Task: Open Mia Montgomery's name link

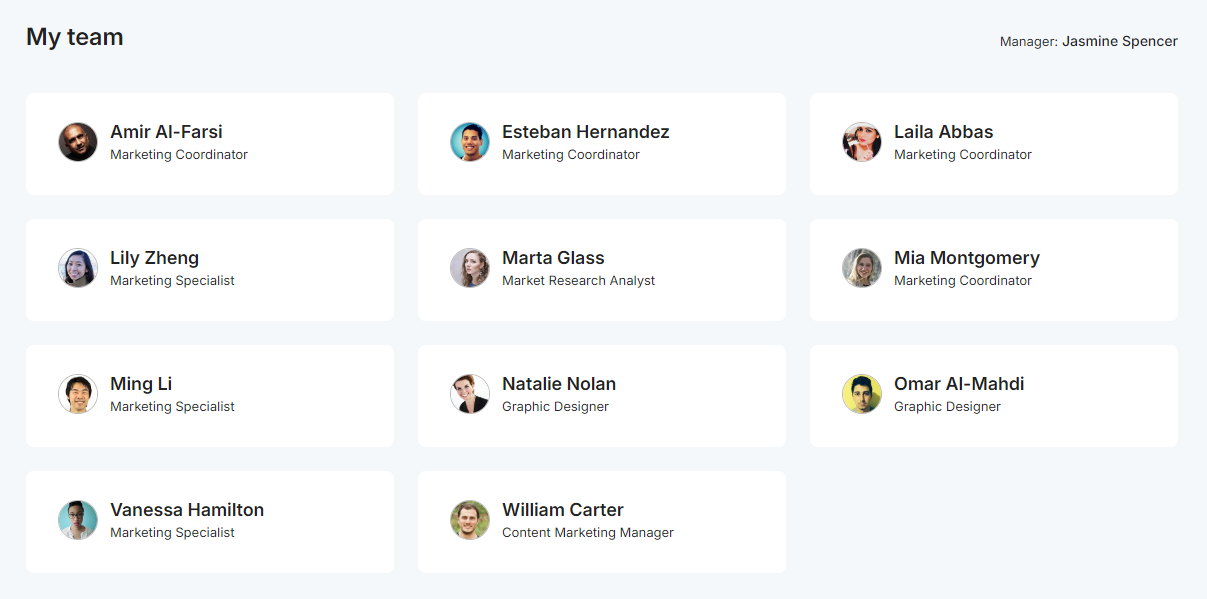Action: click(x=966, y=258)
